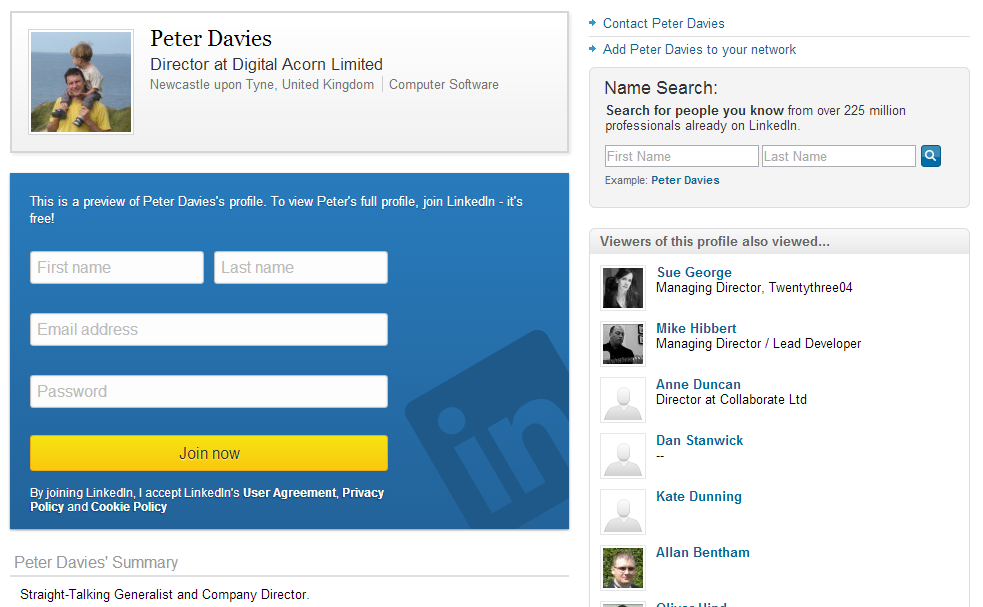This screenshot has width=983, height=607.
Task: Click the Password input field
Action: point(209,392)
